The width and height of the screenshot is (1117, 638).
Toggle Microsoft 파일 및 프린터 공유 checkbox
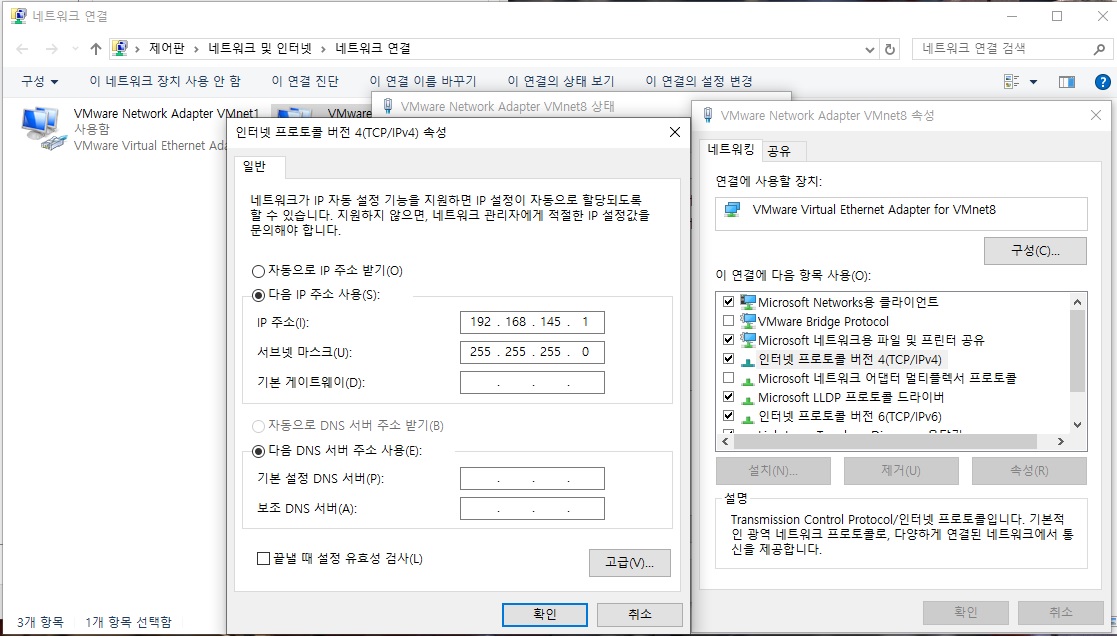[x=728, y=340]
